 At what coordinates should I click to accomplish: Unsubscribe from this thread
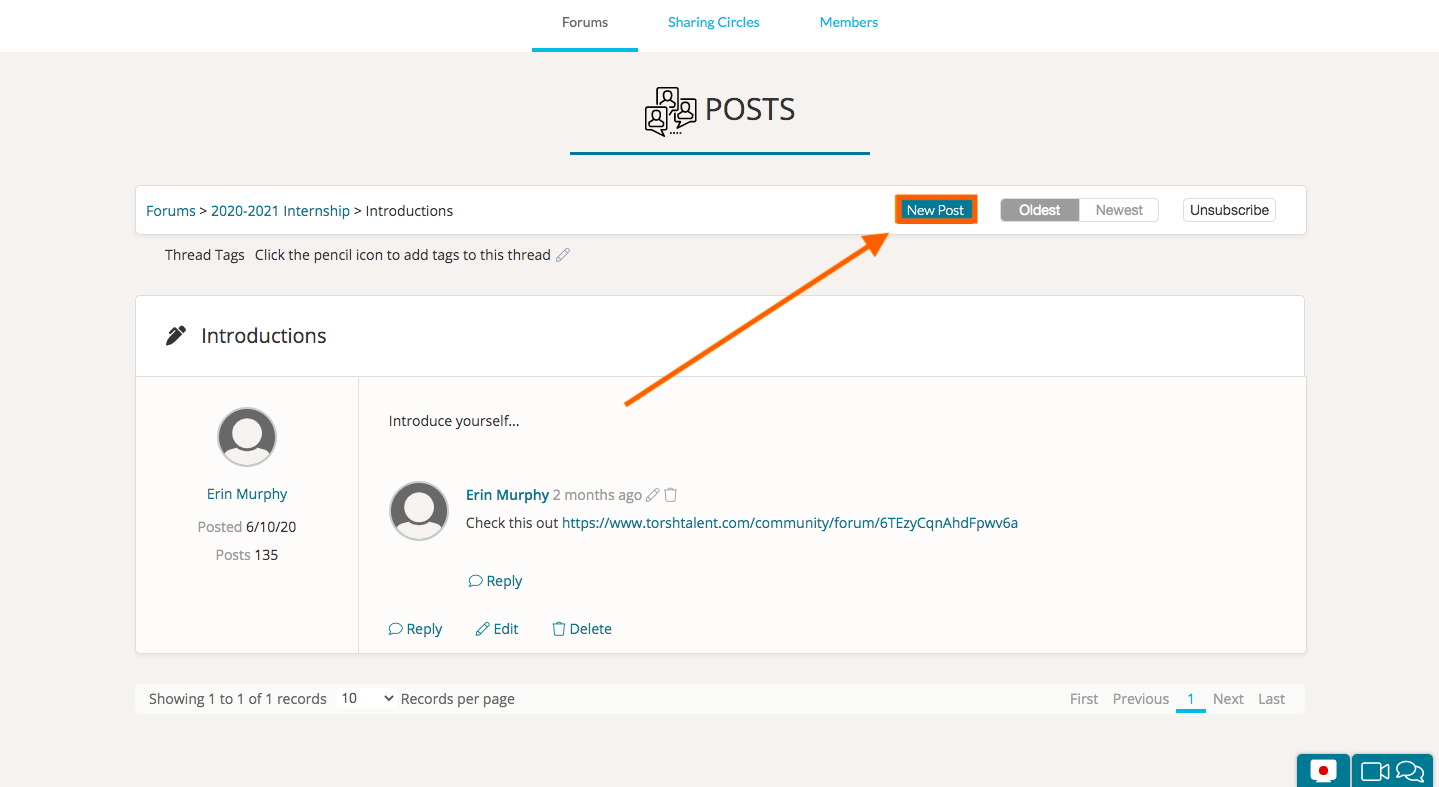1229,210
